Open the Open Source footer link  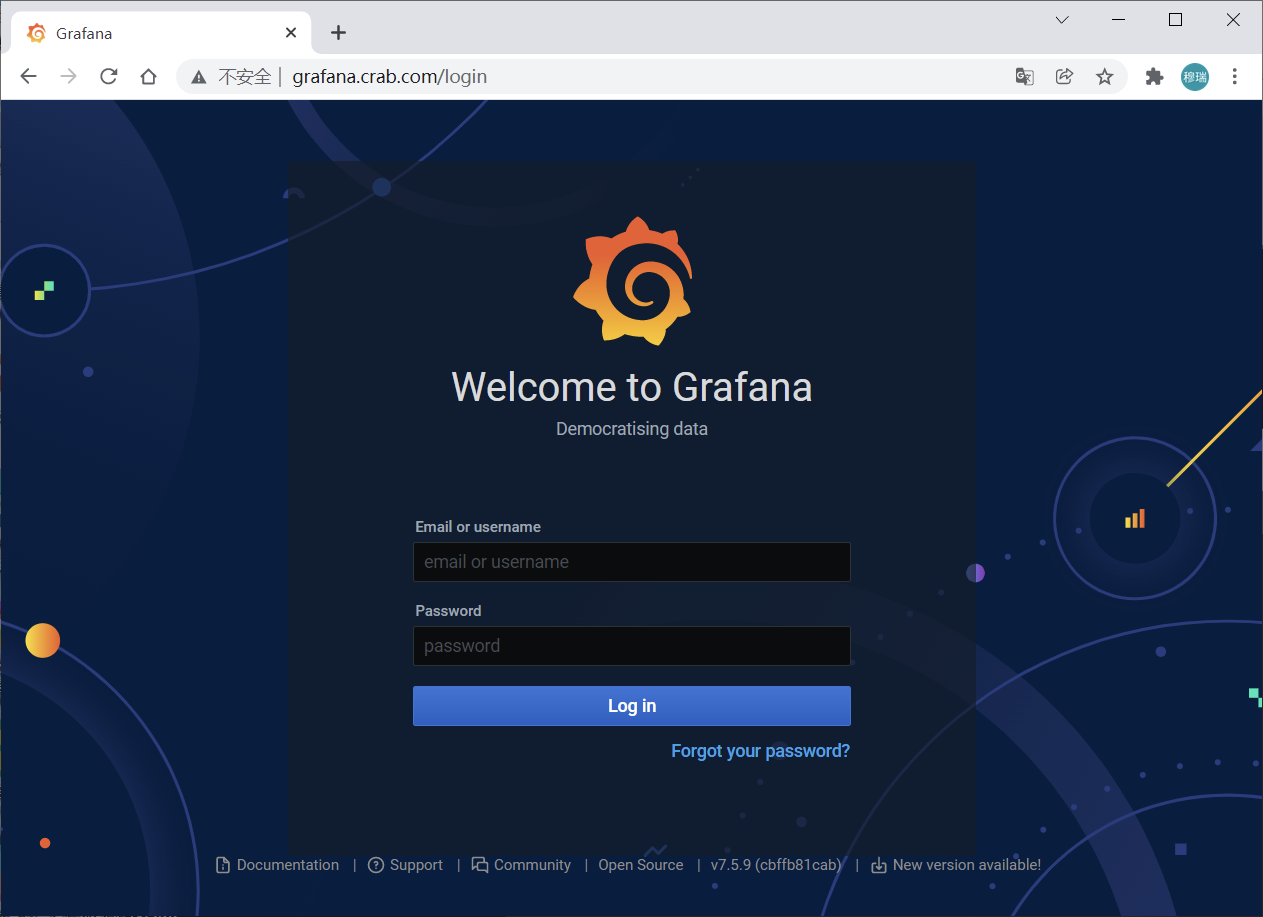(641, 865)
